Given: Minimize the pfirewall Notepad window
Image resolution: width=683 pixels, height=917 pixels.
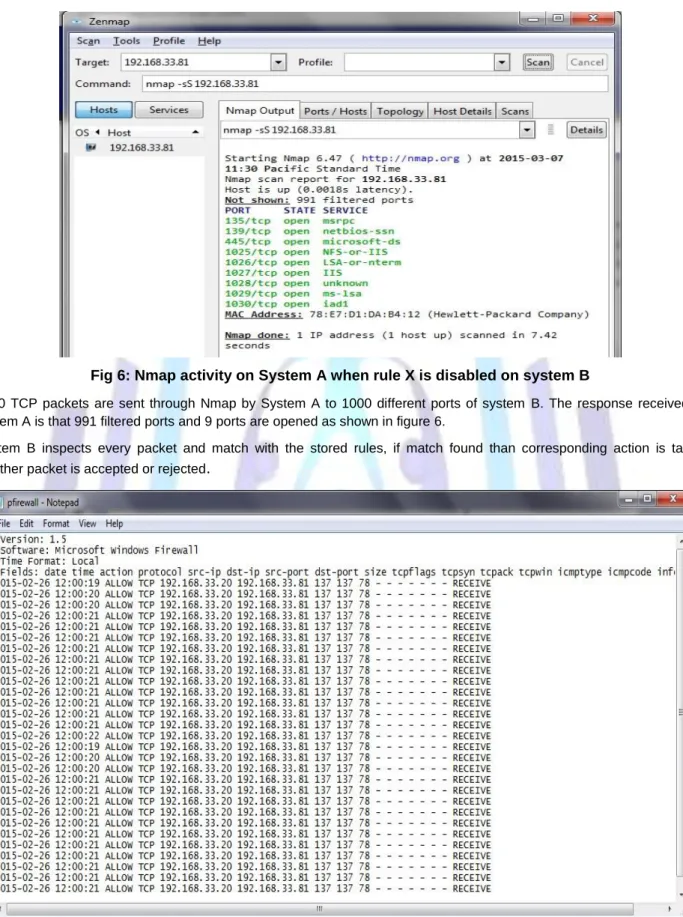Looking at the screenshot, I should coord(629,499).
